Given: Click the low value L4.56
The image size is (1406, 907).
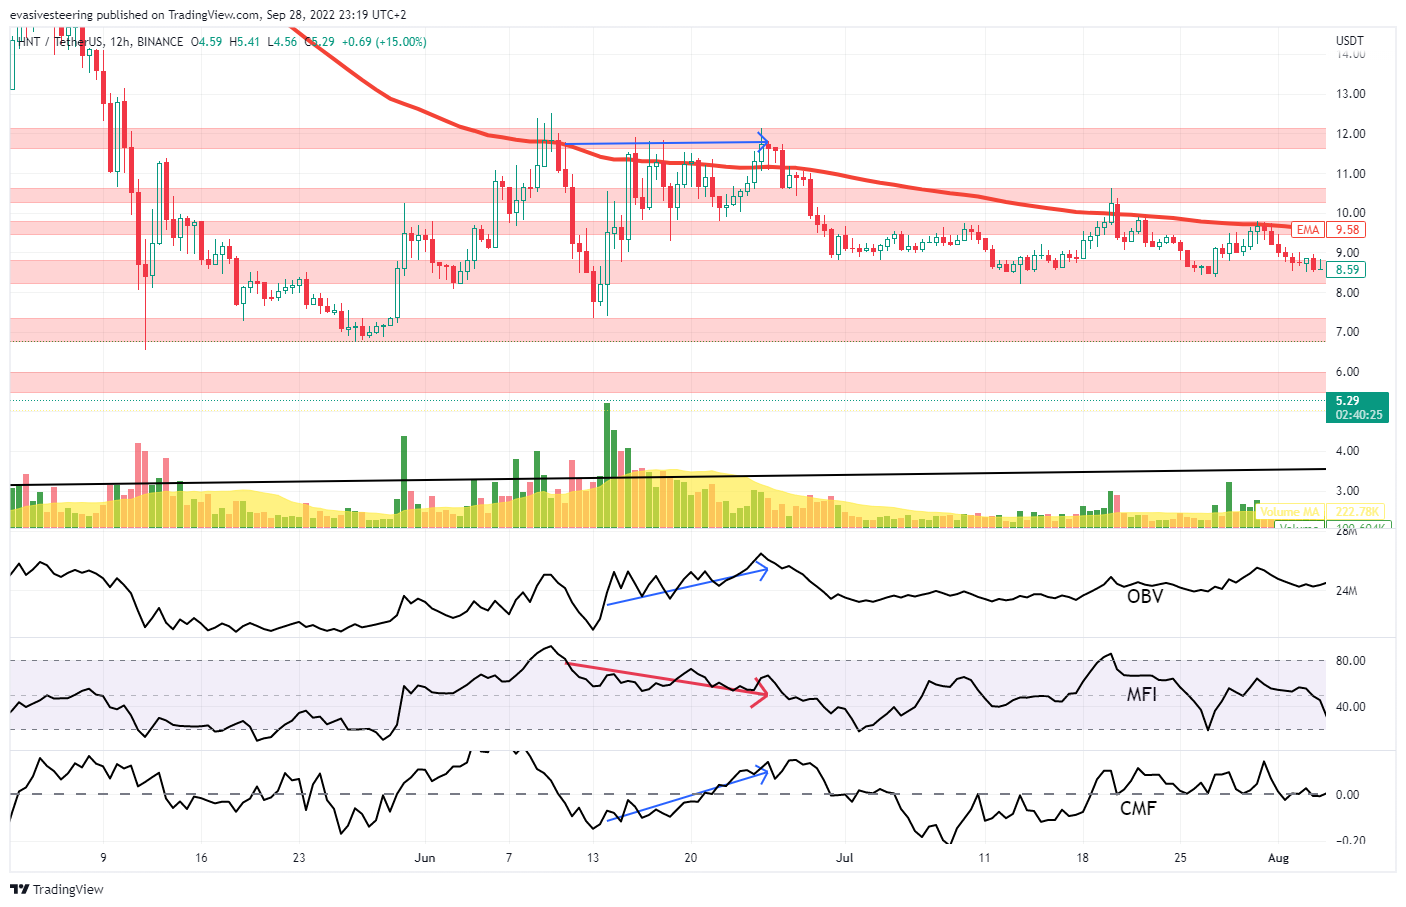Looking at the screenshot, I should click(282, 42).
